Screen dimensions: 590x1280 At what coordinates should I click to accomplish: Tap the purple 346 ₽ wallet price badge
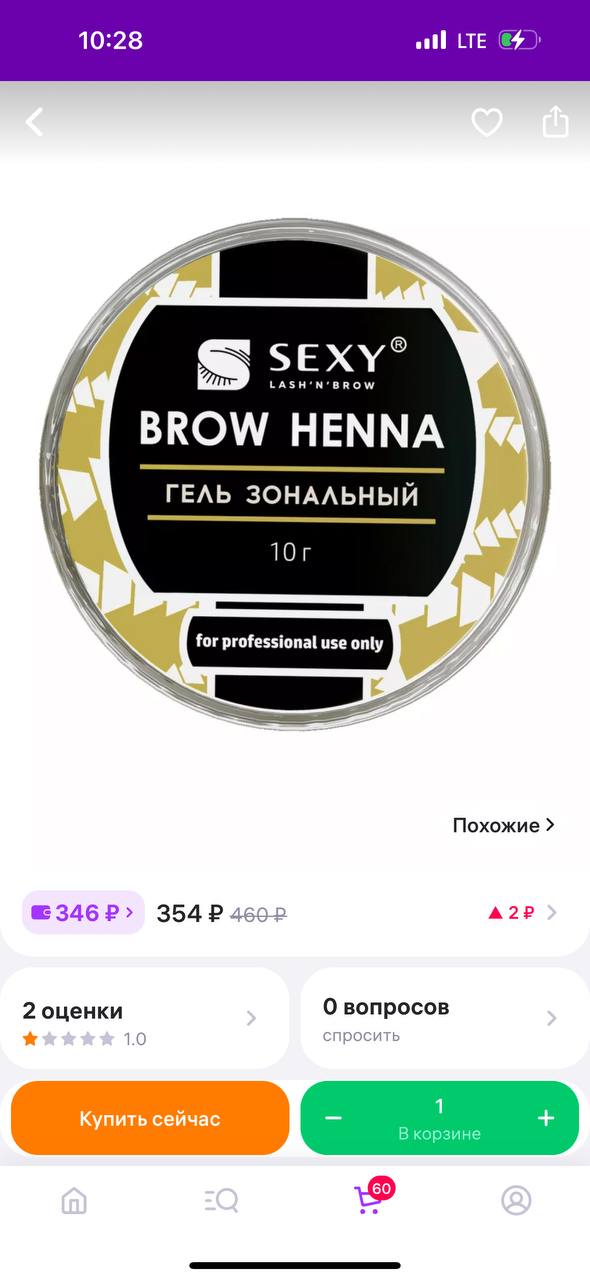(83, 912)
